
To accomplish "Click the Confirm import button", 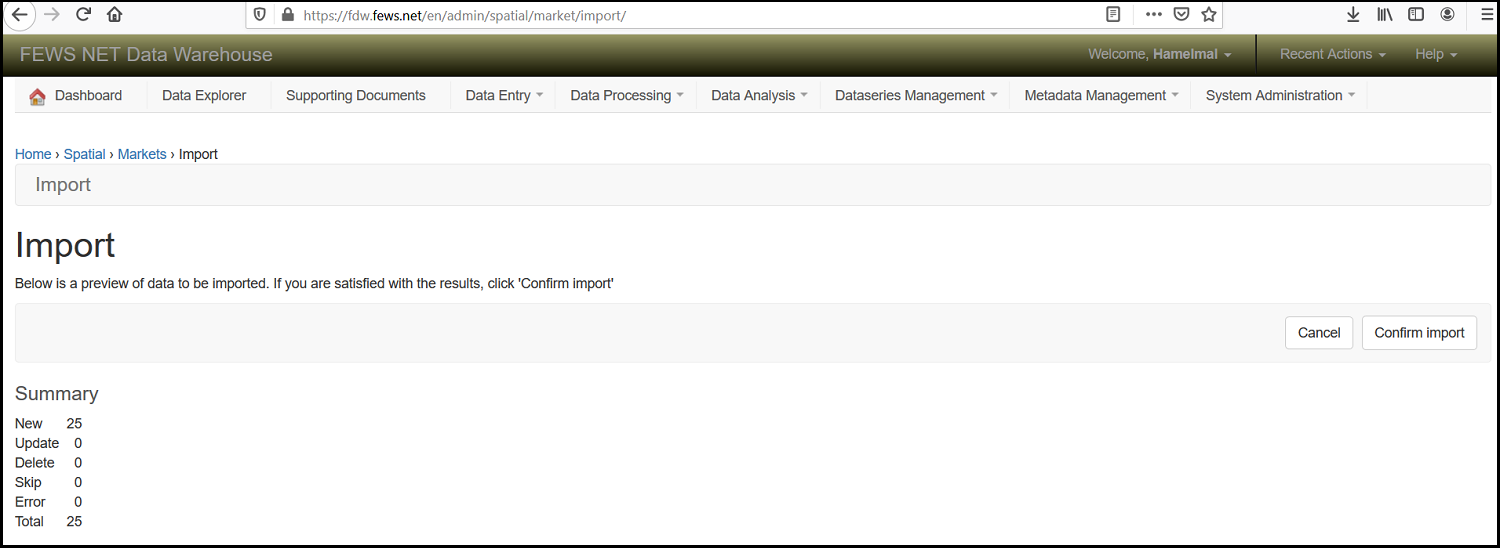I will [x=1418, y=333].
